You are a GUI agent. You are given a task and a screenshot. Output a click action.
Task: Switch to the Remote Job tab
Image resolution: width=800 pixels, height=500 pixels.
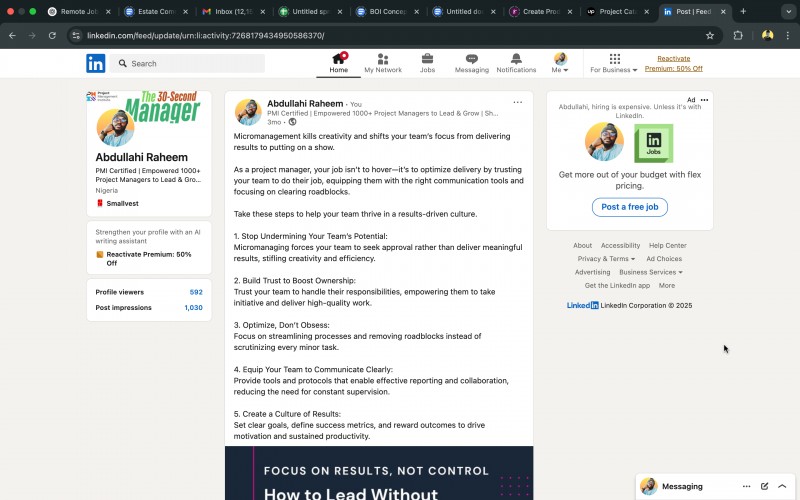[x=79, y=11]
